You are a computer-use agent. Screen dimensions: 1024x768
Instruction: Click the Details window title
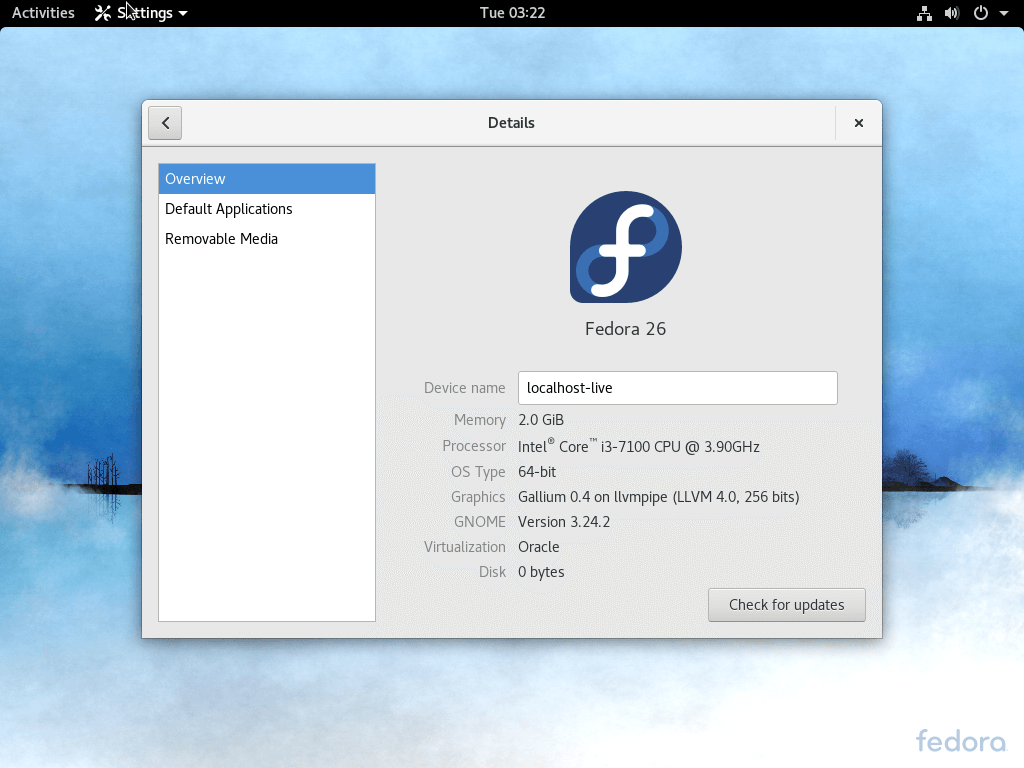coord(511,123)
